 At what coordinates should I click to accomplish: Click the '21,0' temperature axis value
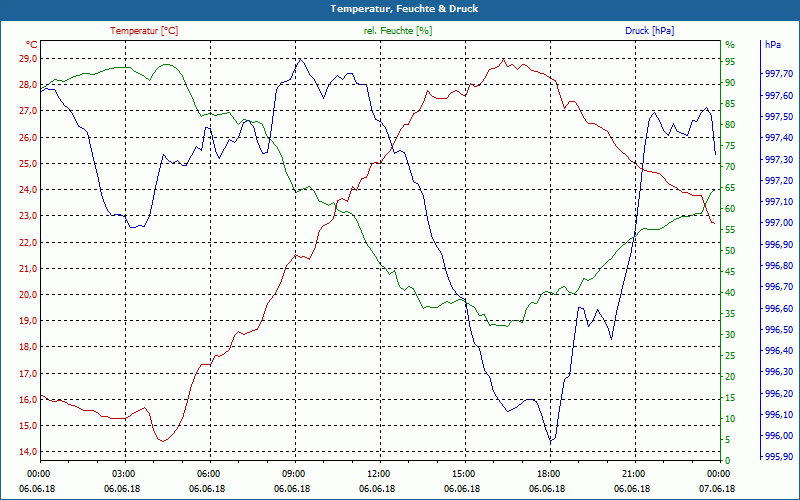(28, 268)
